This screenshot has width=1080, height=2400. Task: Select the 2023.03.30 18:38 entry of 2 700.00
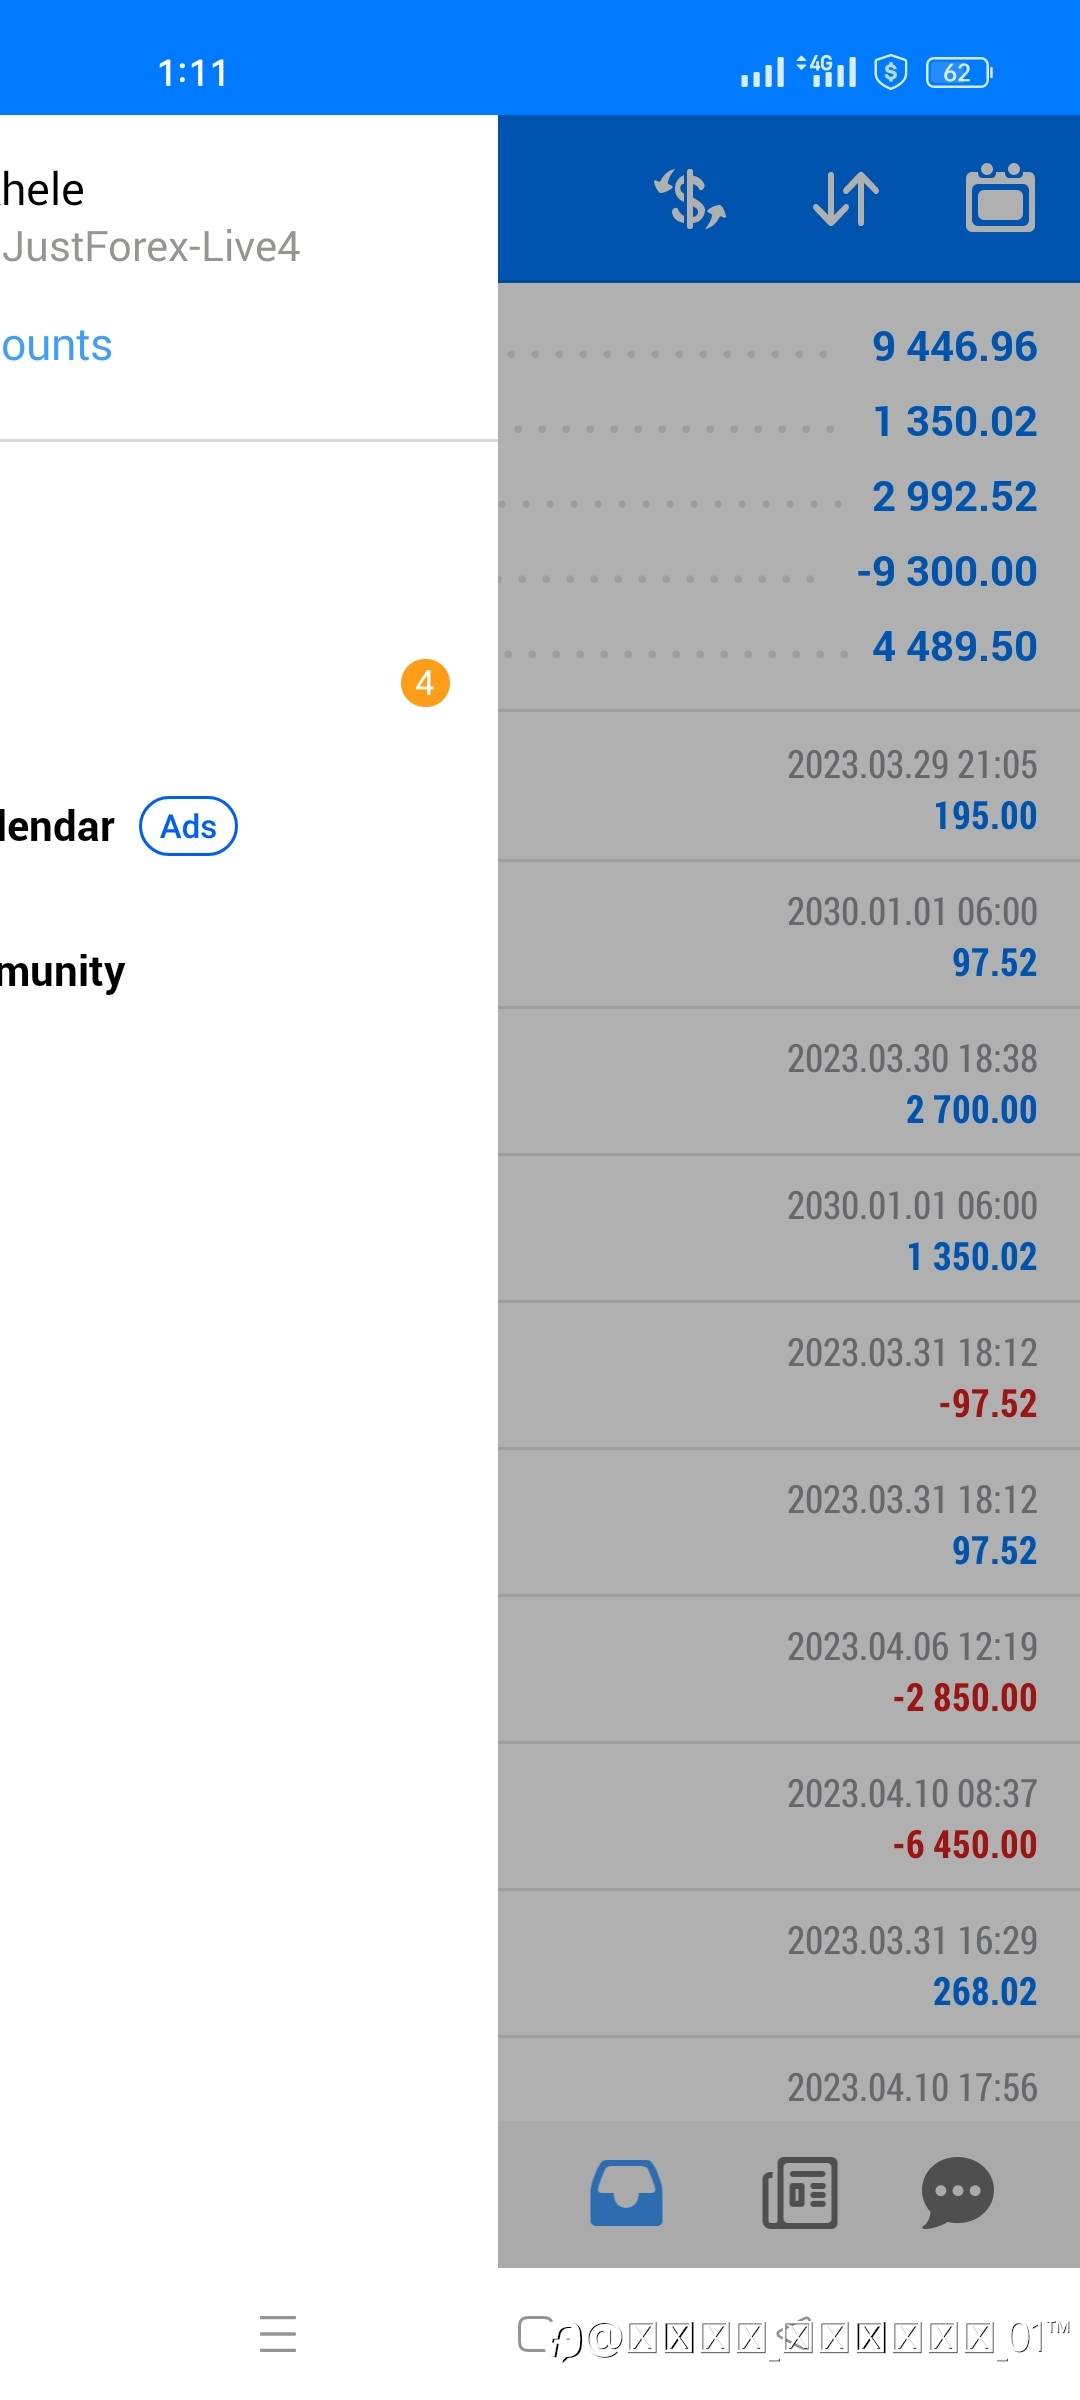[788, 1083]
